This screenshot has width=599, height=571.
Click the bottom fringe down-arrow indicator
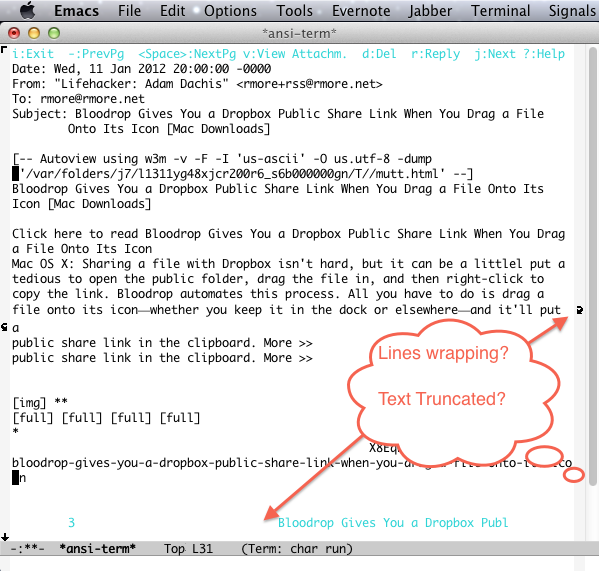tap(5, 537)
